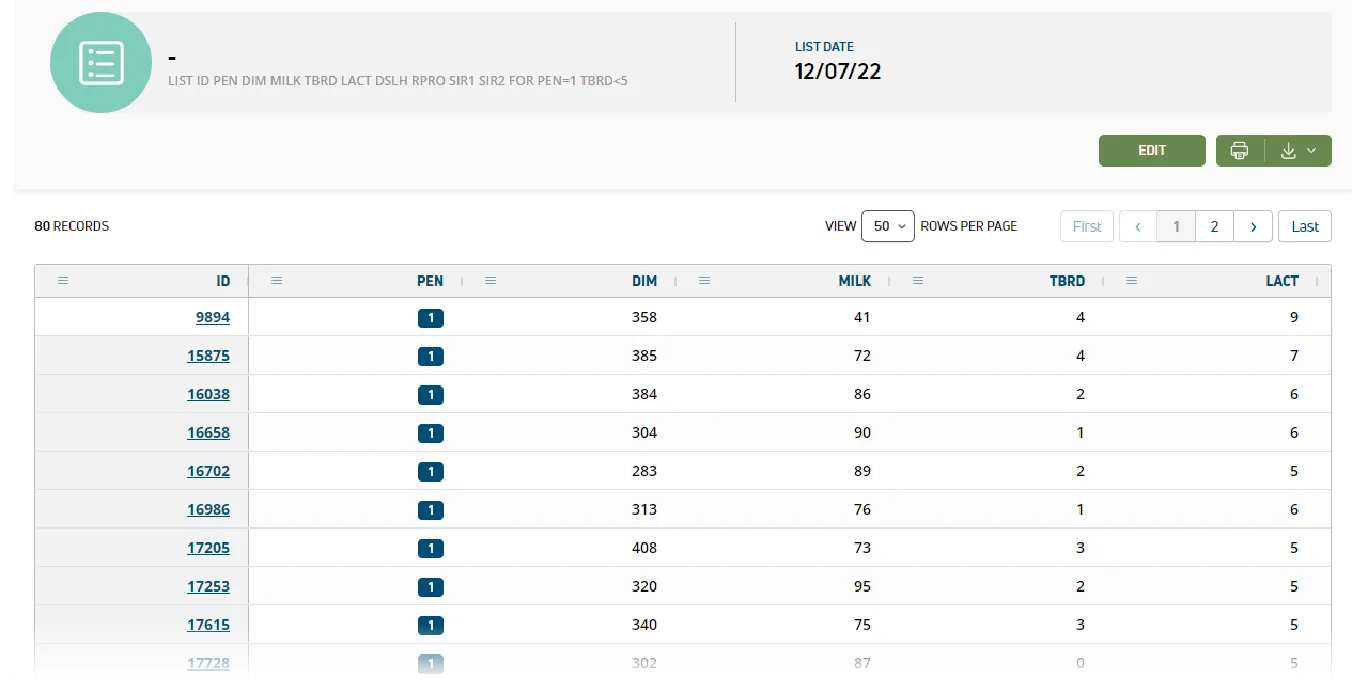Open cow record 16702
The height and width of the screenshot is (694, 1352).
coord(208,471)
